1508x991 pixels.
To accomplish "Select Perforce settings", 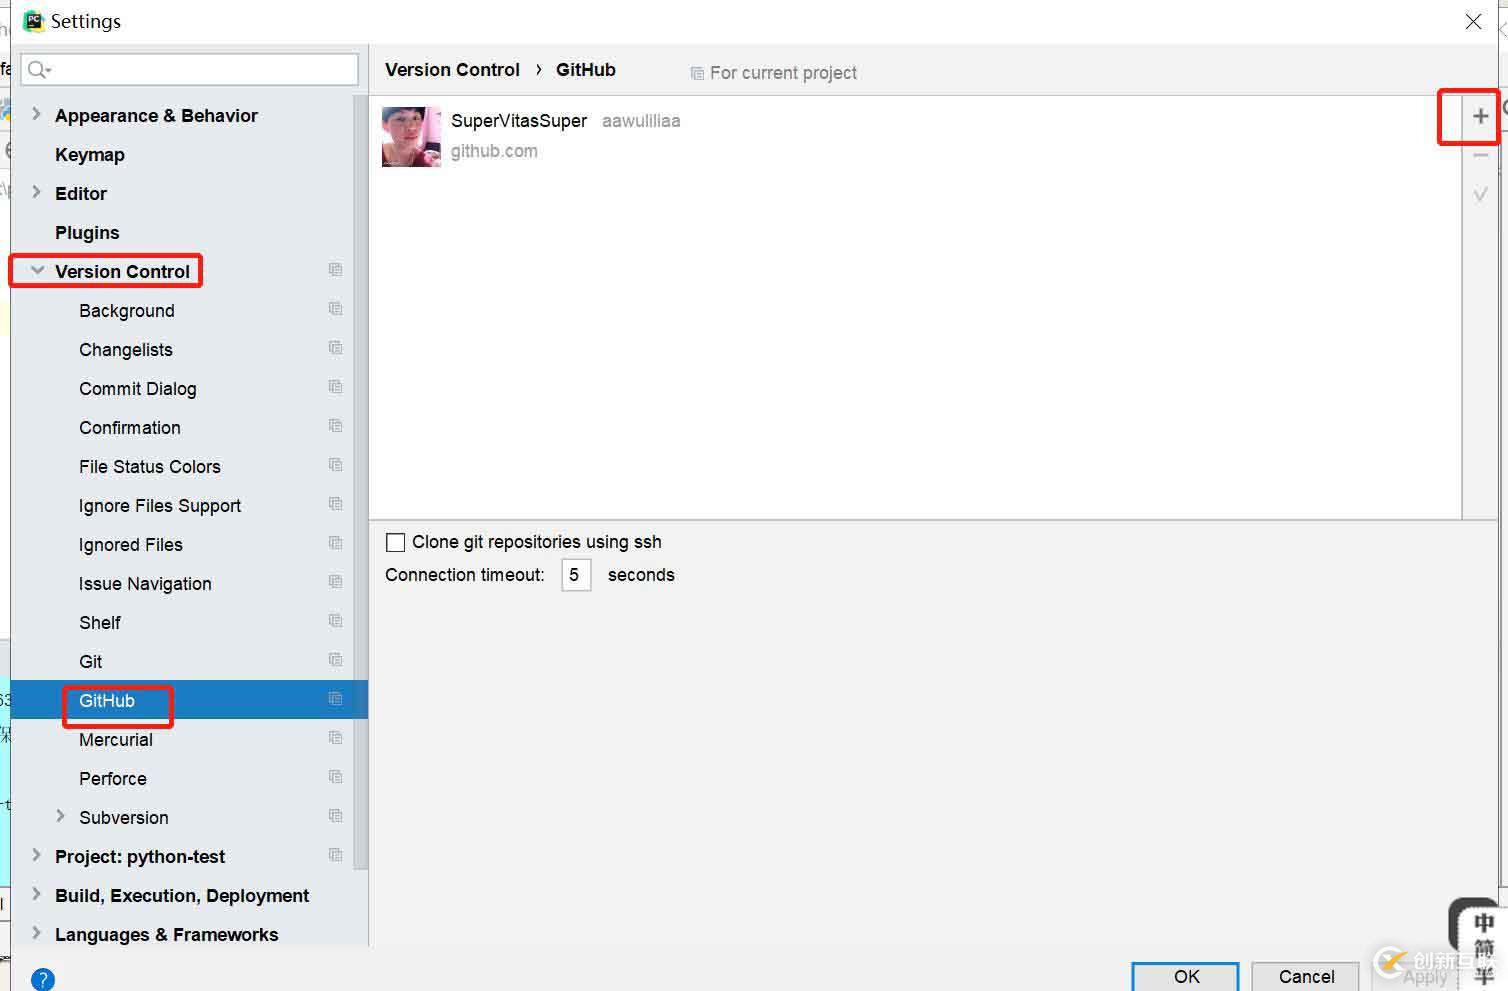I will (113, 779).
